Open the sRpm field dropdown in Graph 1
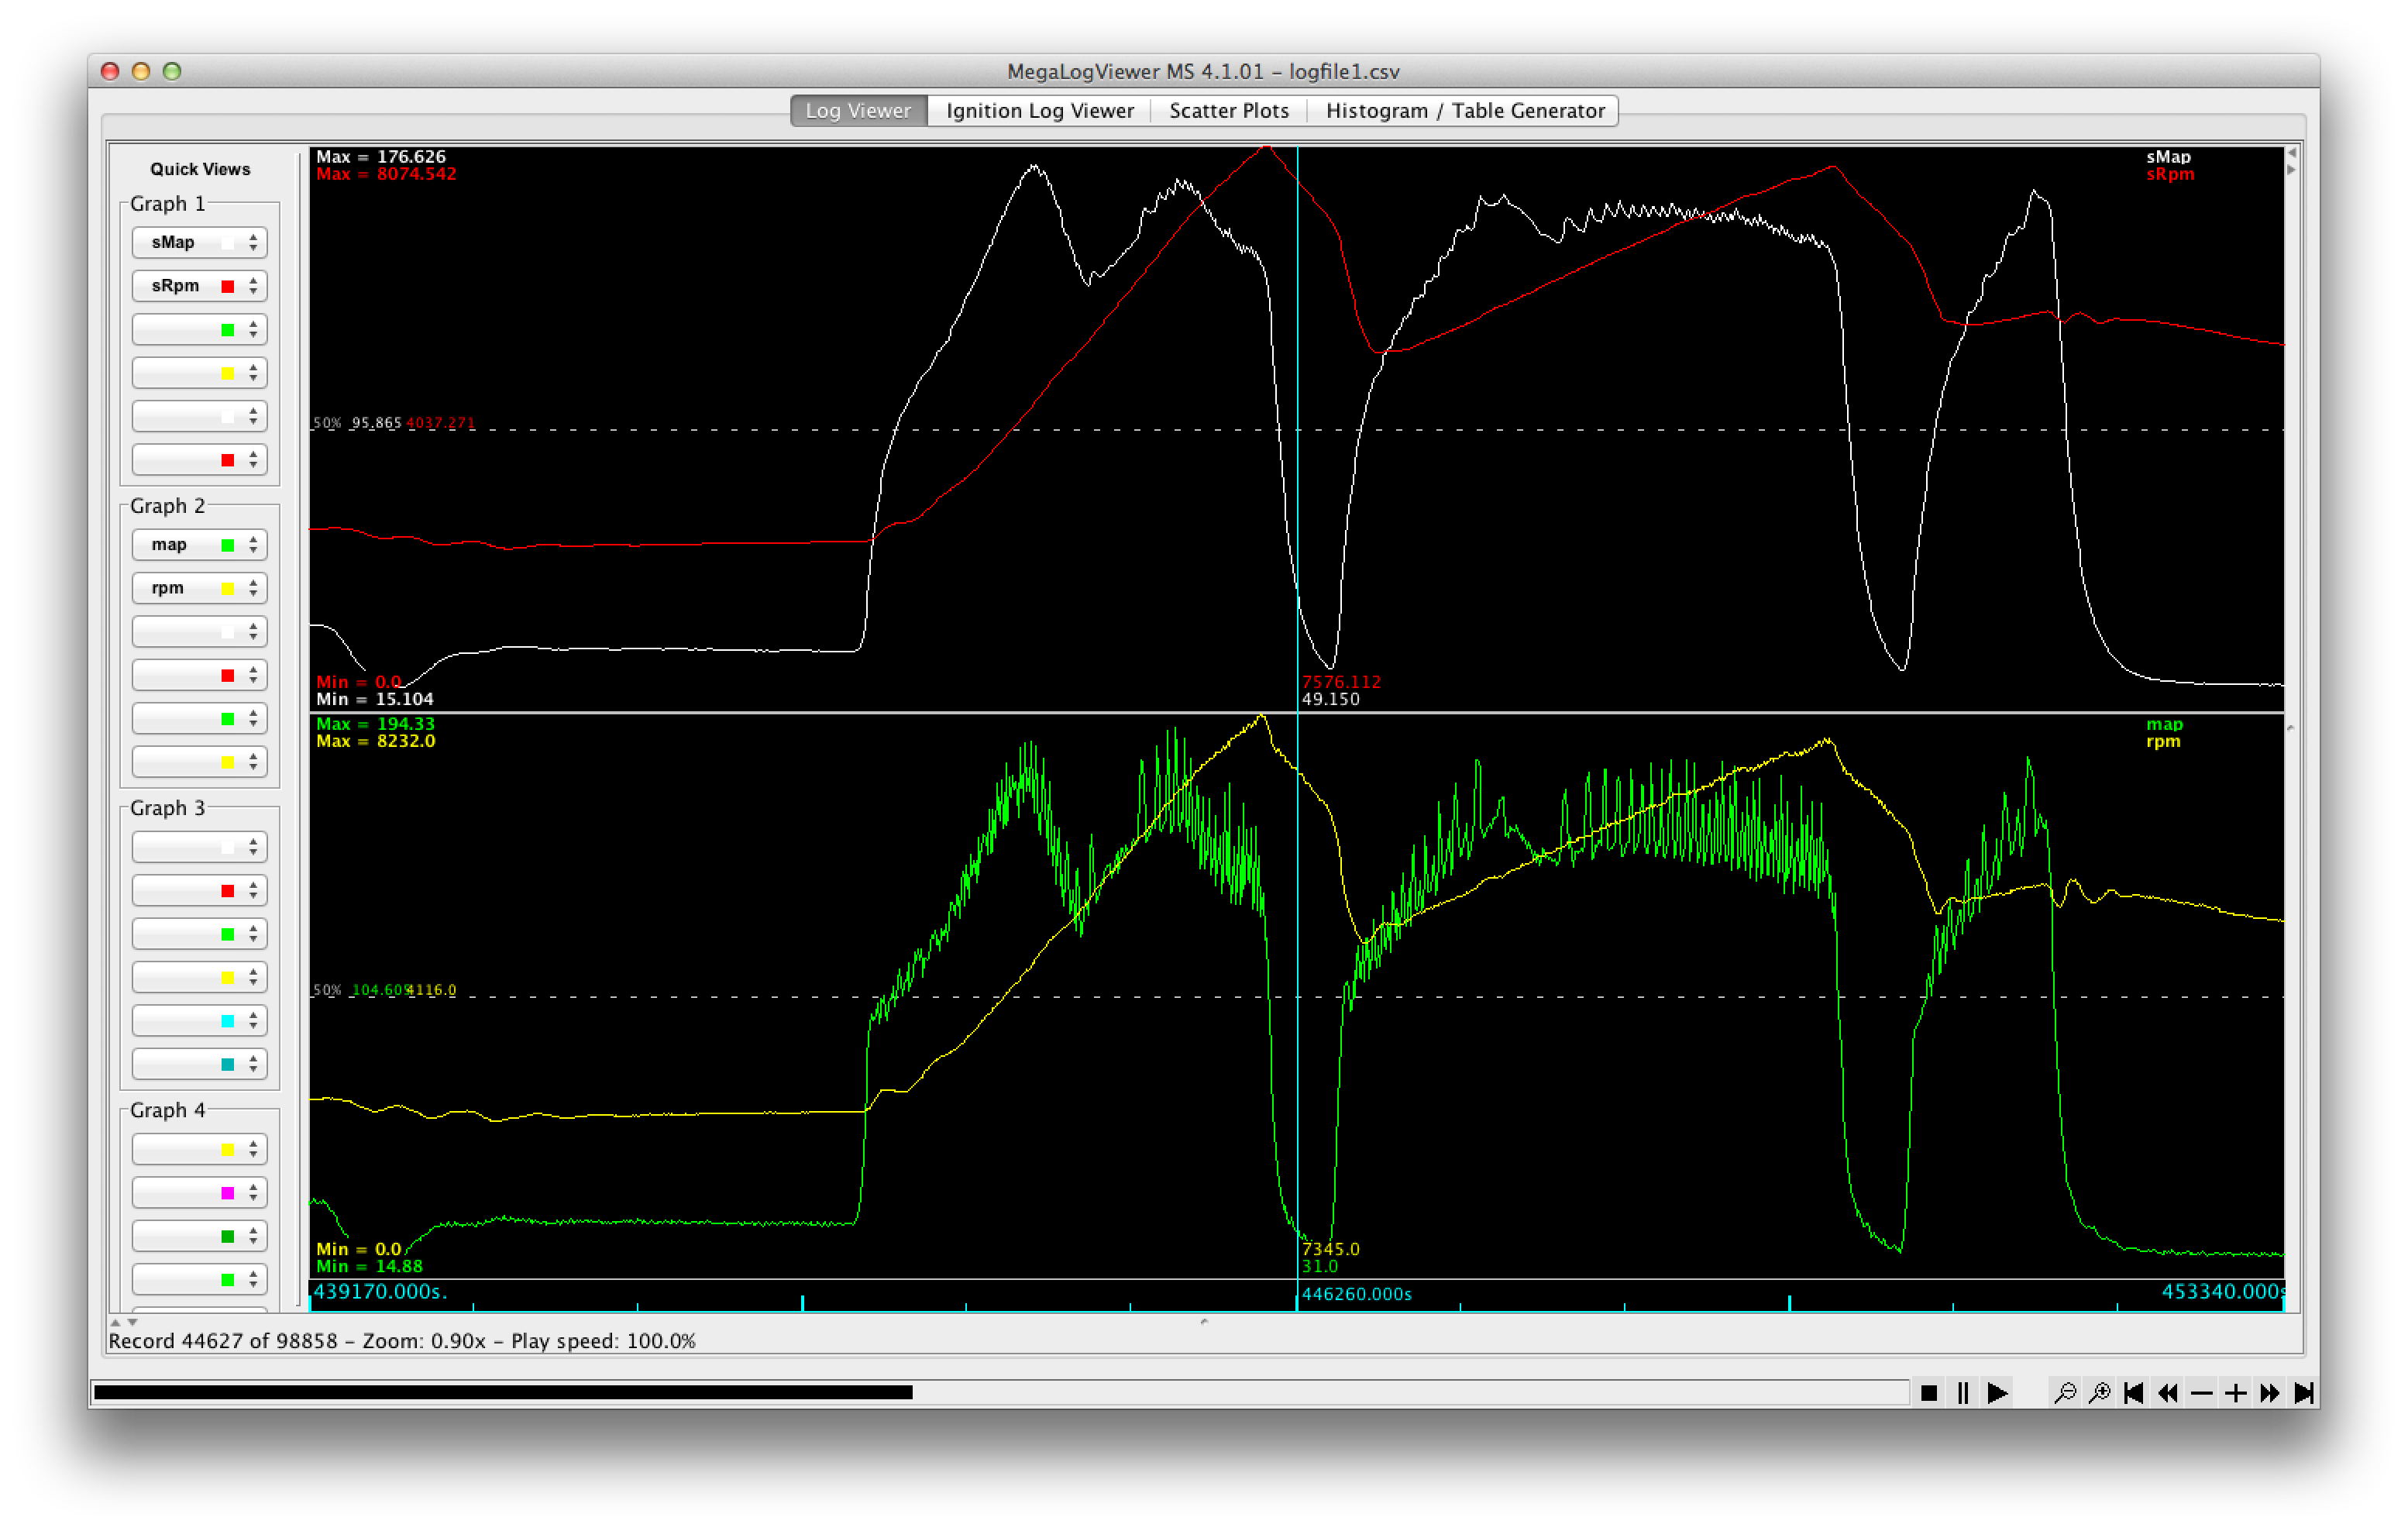 point(199,286)
